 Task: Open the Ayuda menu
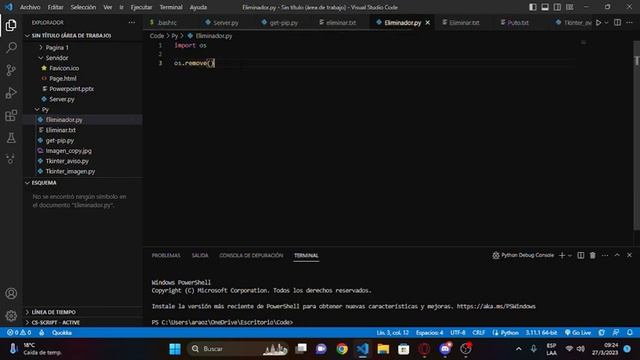(x=198, y=7)
